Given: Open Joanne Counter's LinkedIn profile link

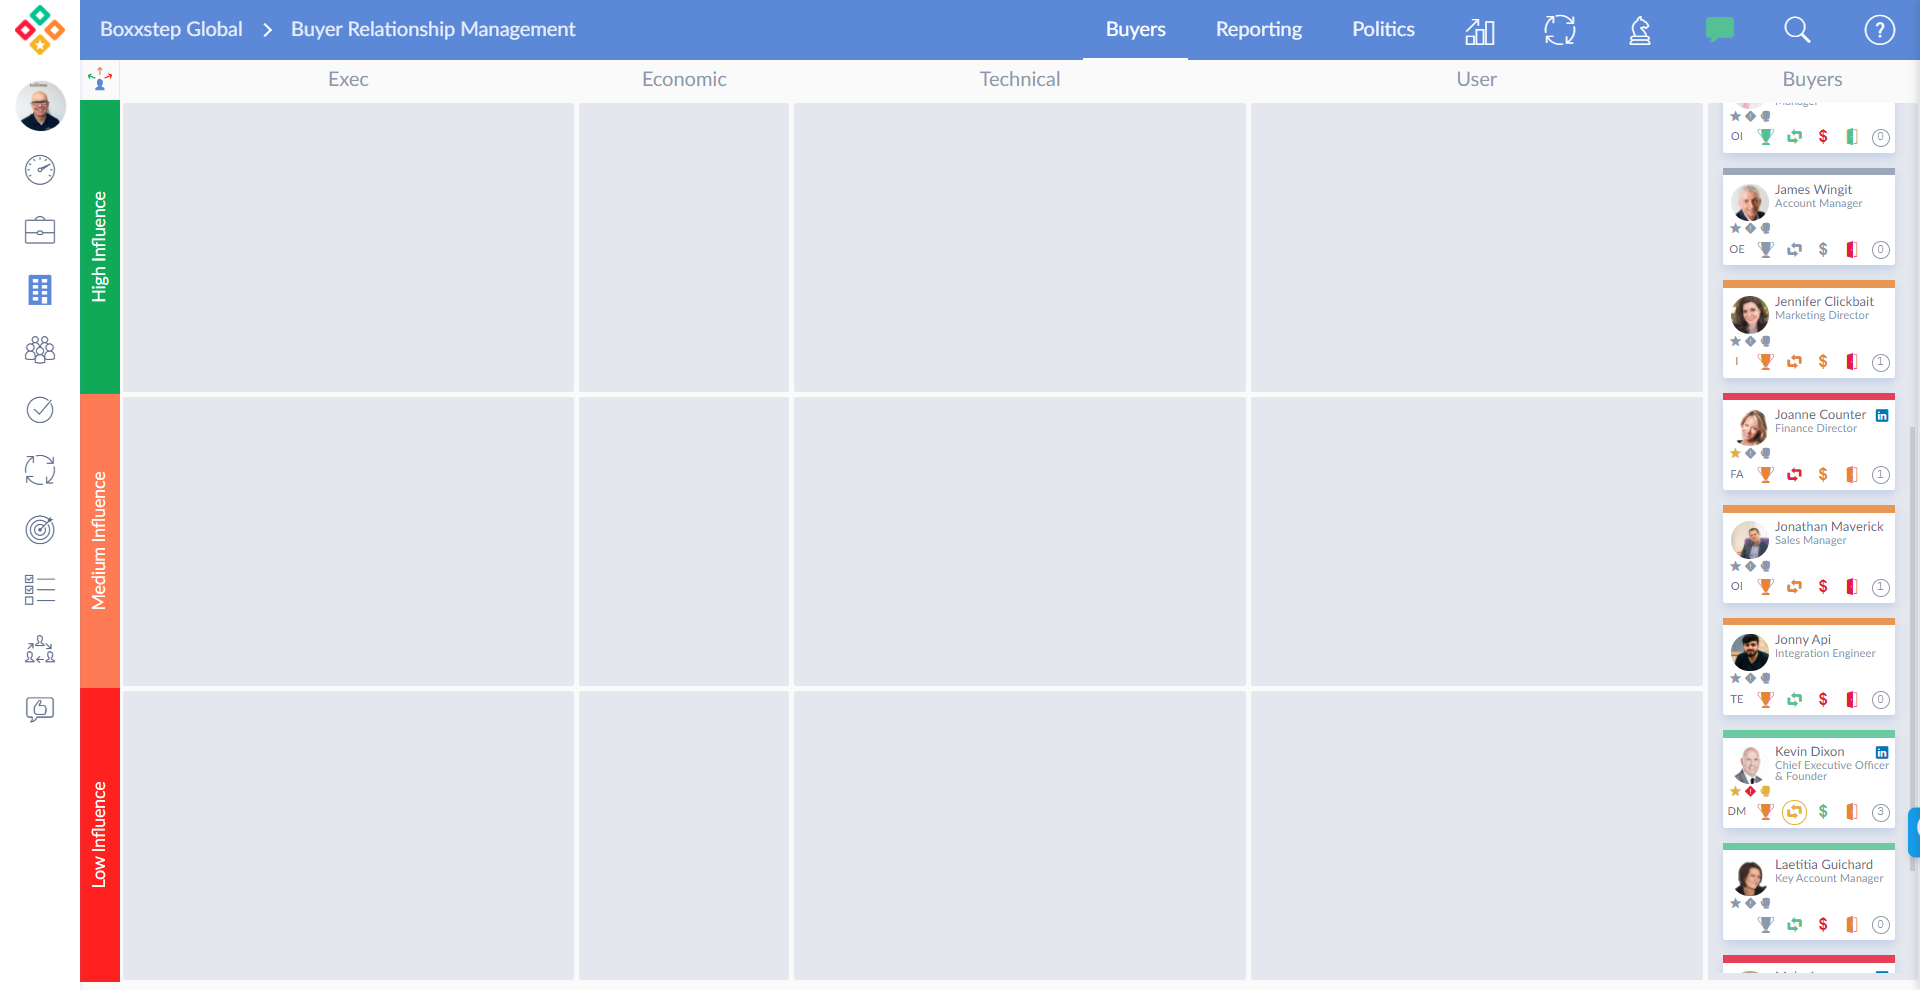Looking at the screenshot, I should [1882, 415].
